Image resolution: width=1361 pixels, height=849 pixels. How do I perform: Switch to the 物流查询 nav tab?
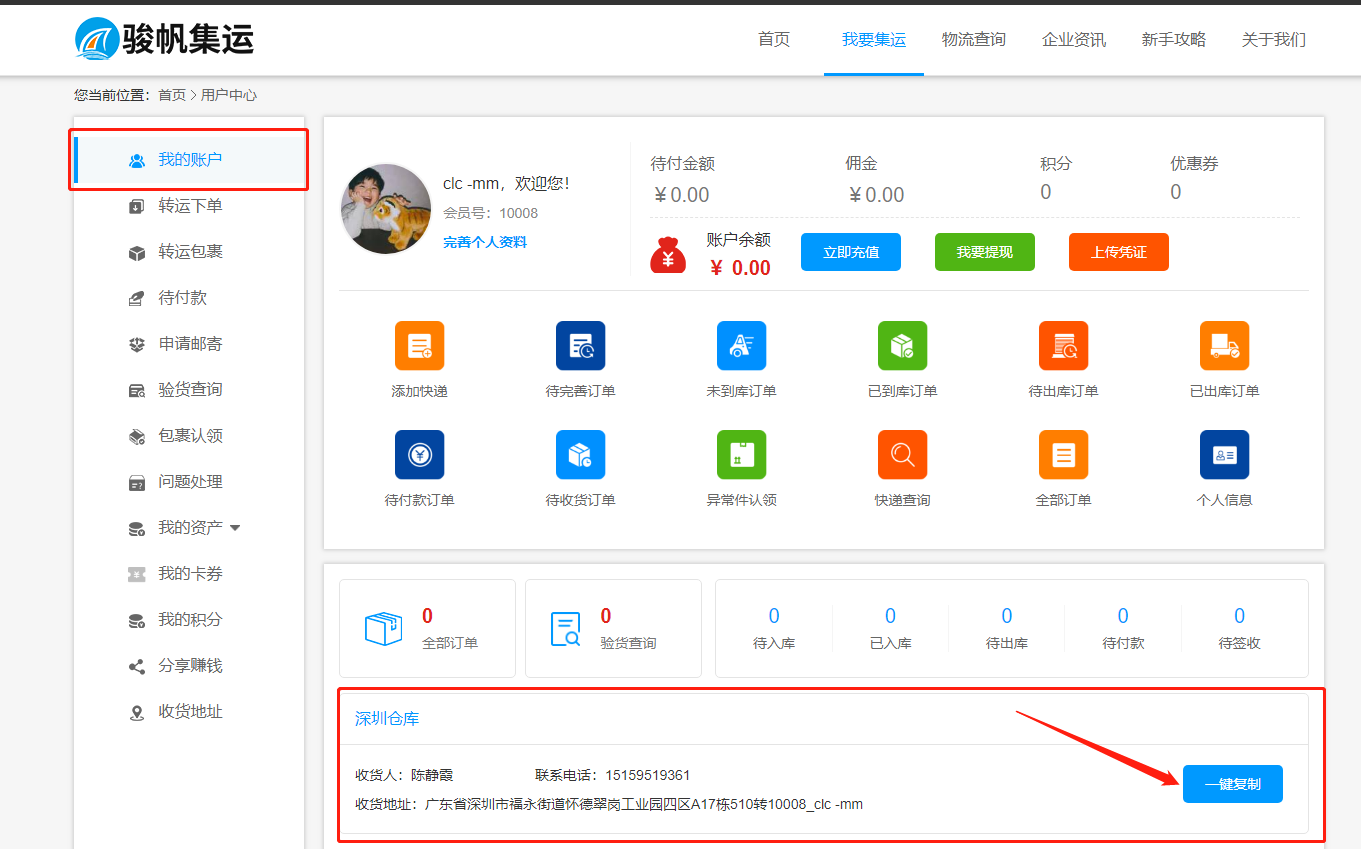coord(973,40)
